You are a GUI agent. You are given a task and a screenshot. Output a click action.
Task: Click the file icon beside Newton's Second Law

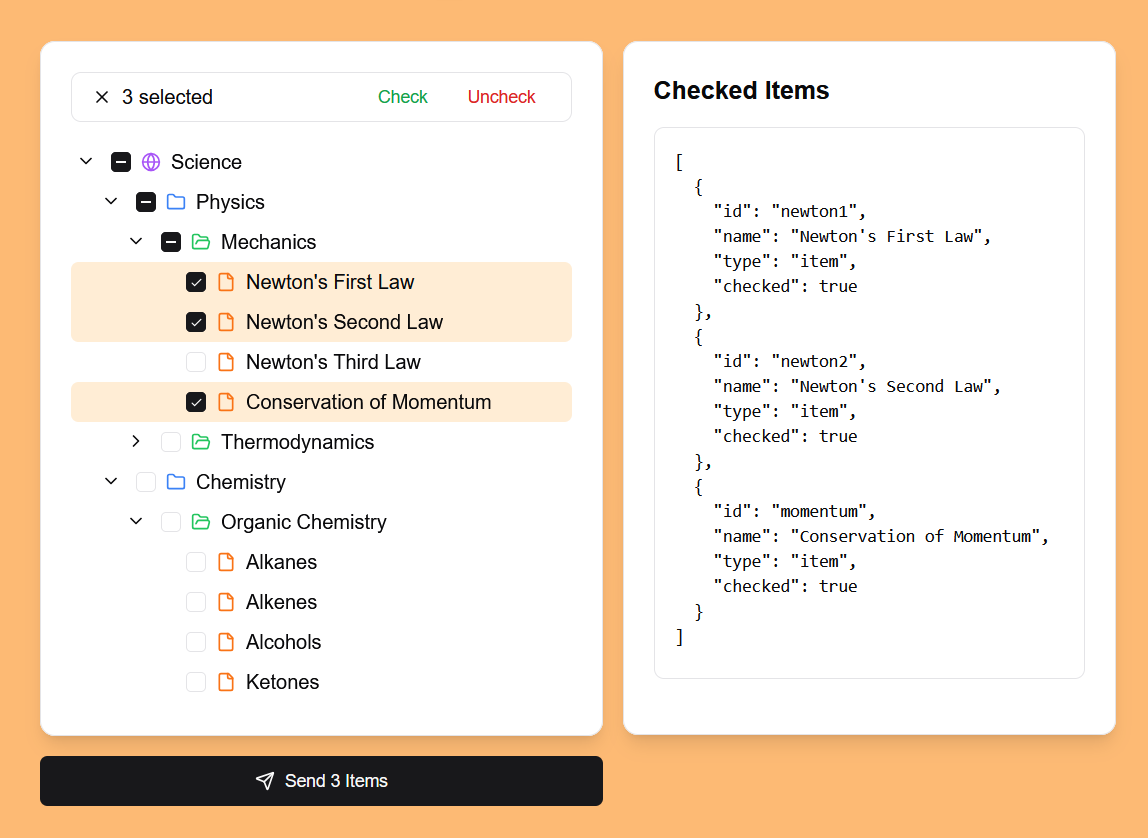pos(226,322)
